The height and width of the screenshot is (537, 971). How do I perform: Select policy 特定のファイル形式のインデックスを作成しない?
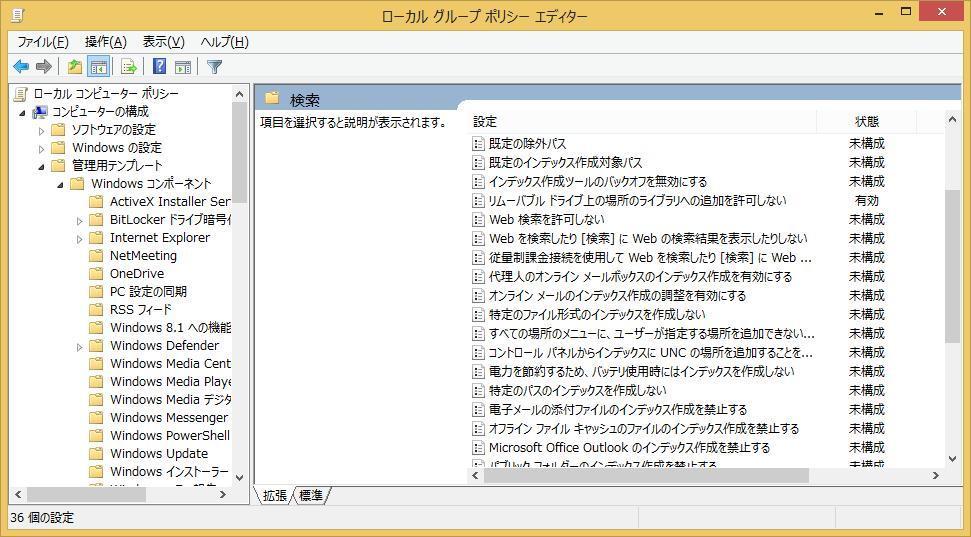point(597,314)
